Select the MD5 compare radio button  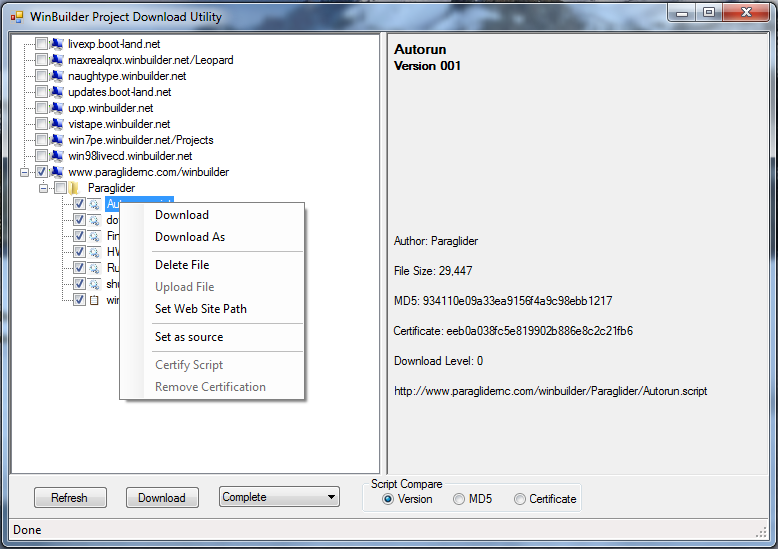(459, 499)
